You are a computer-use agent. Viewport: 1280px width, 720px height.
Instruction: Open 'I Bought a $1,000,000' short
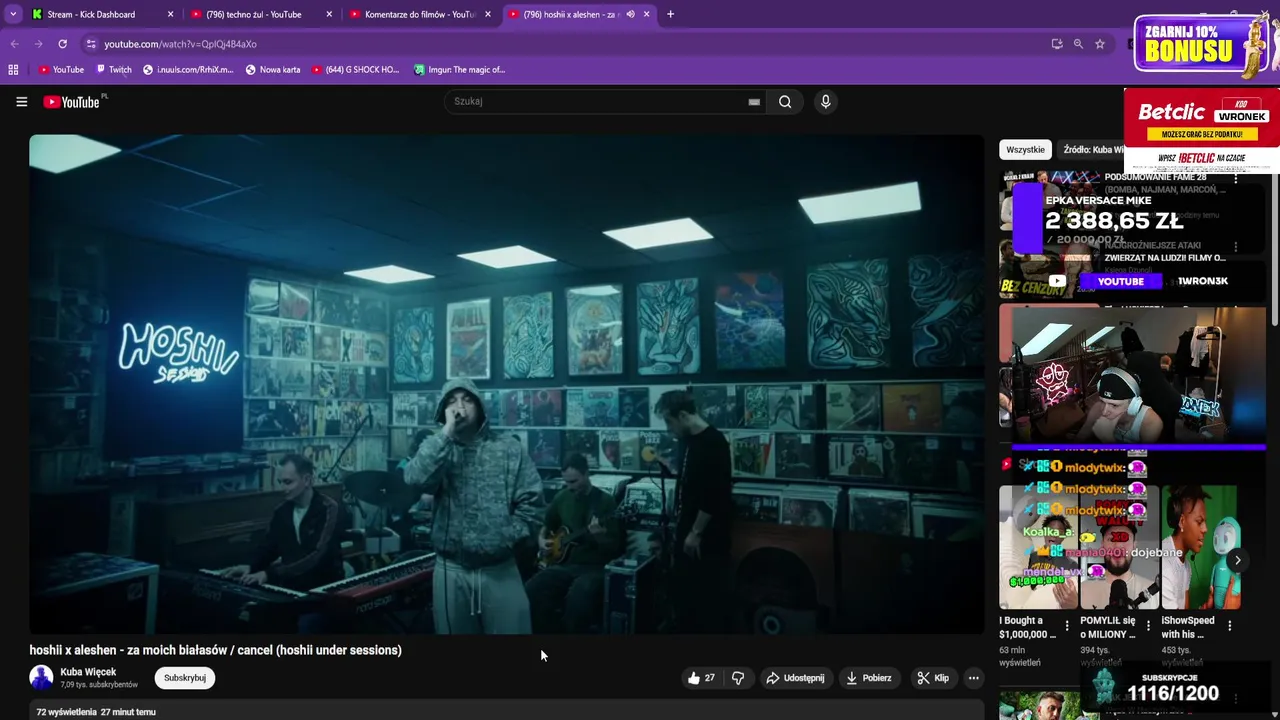tap(1038, 548)
